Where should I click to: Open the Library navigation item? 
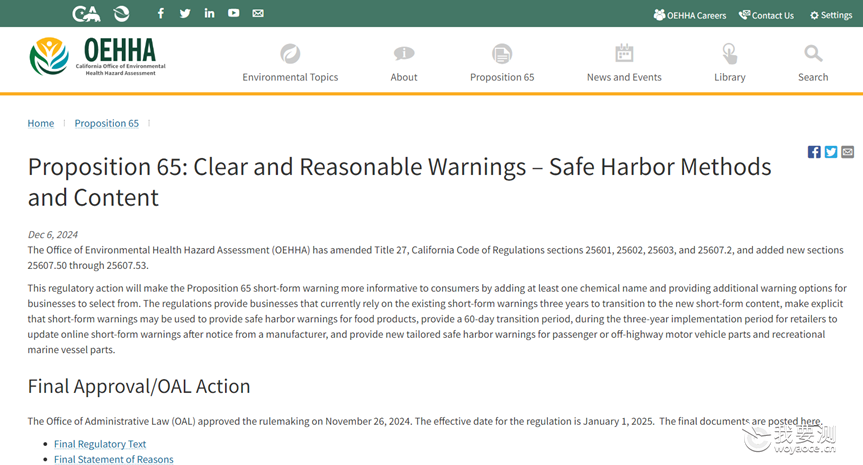730,63
